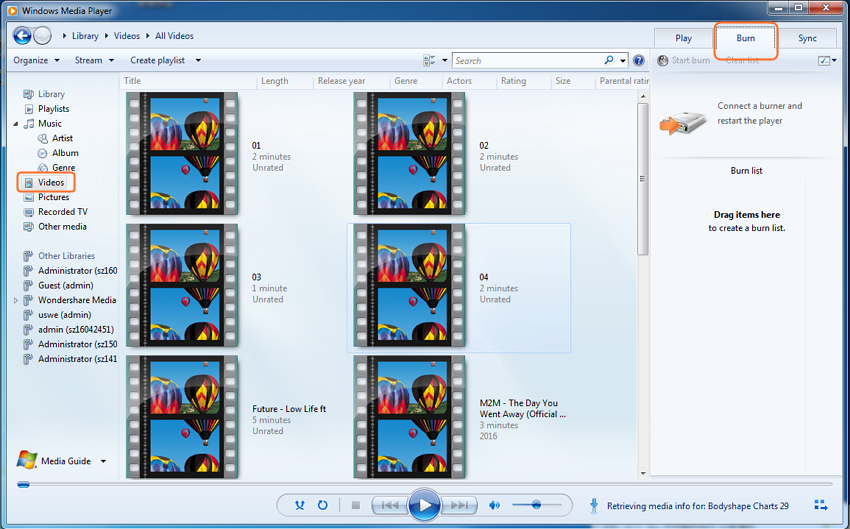The height and width of the screenshot is (529, 850).
Task: Skip to the next track
Action: point(460,506)
